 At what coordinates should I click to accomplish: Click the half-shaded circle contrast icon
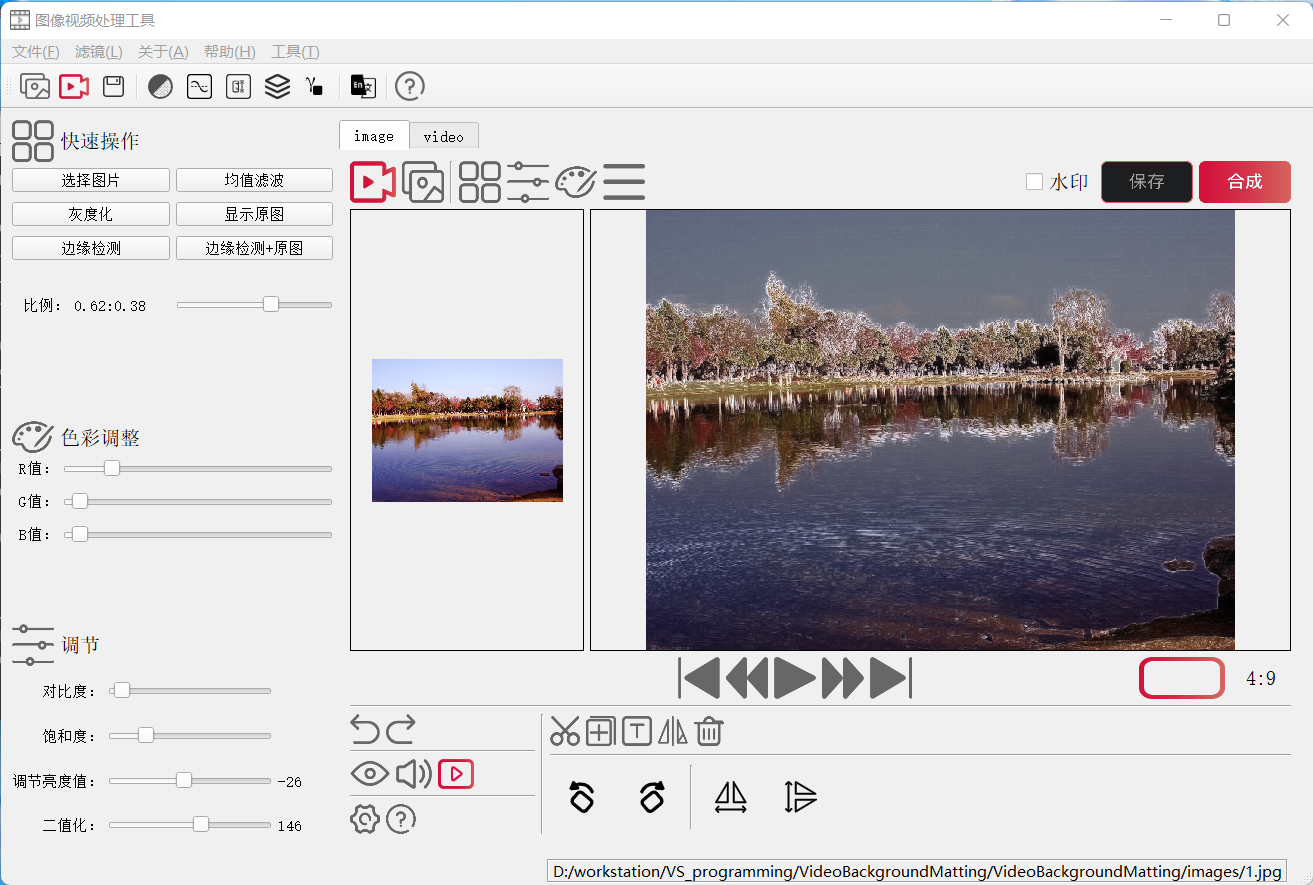pyautogui.click(x=160, y=87)
